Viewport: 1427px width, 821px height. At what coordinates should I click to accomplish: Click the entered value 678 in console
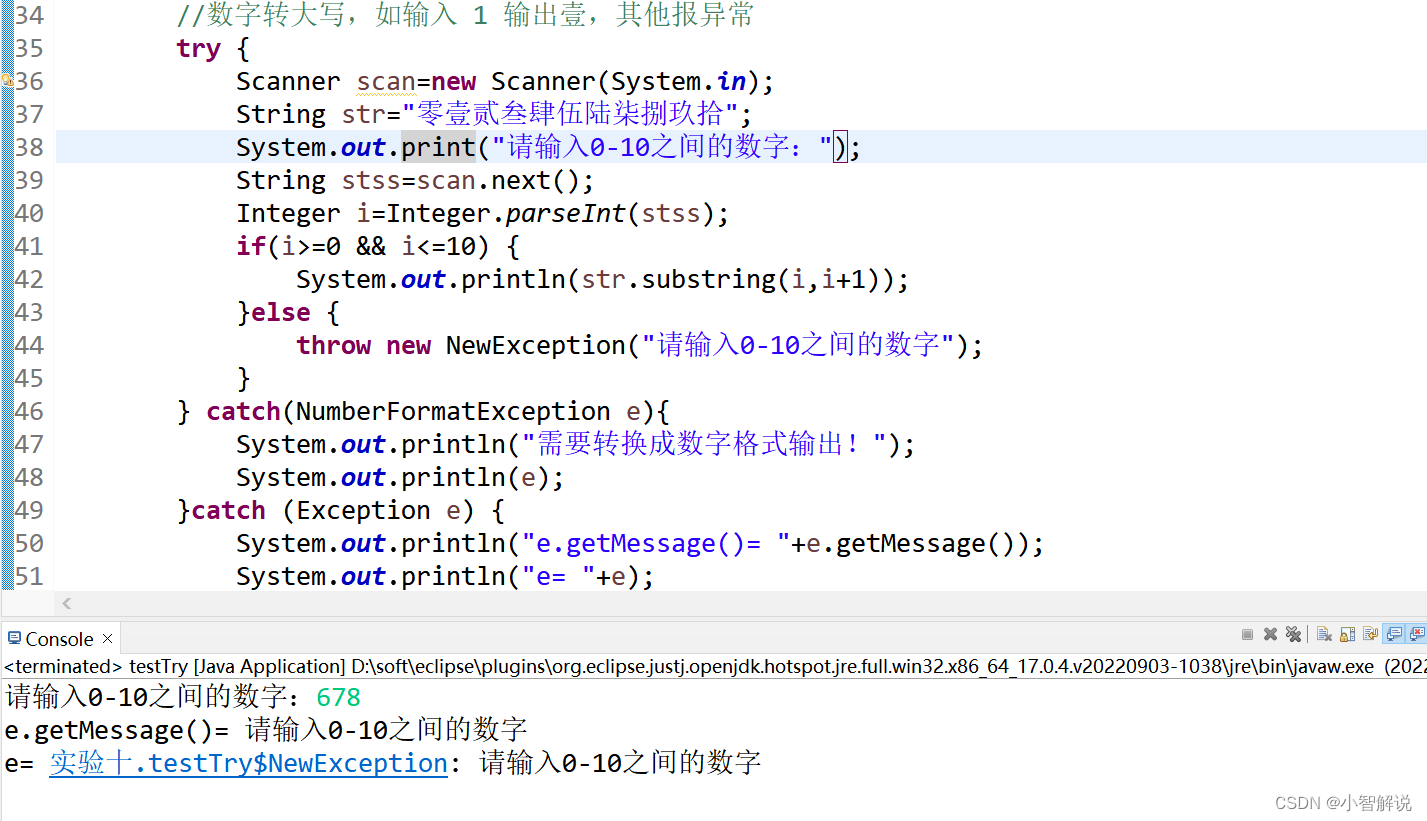(x=338, y=697)
